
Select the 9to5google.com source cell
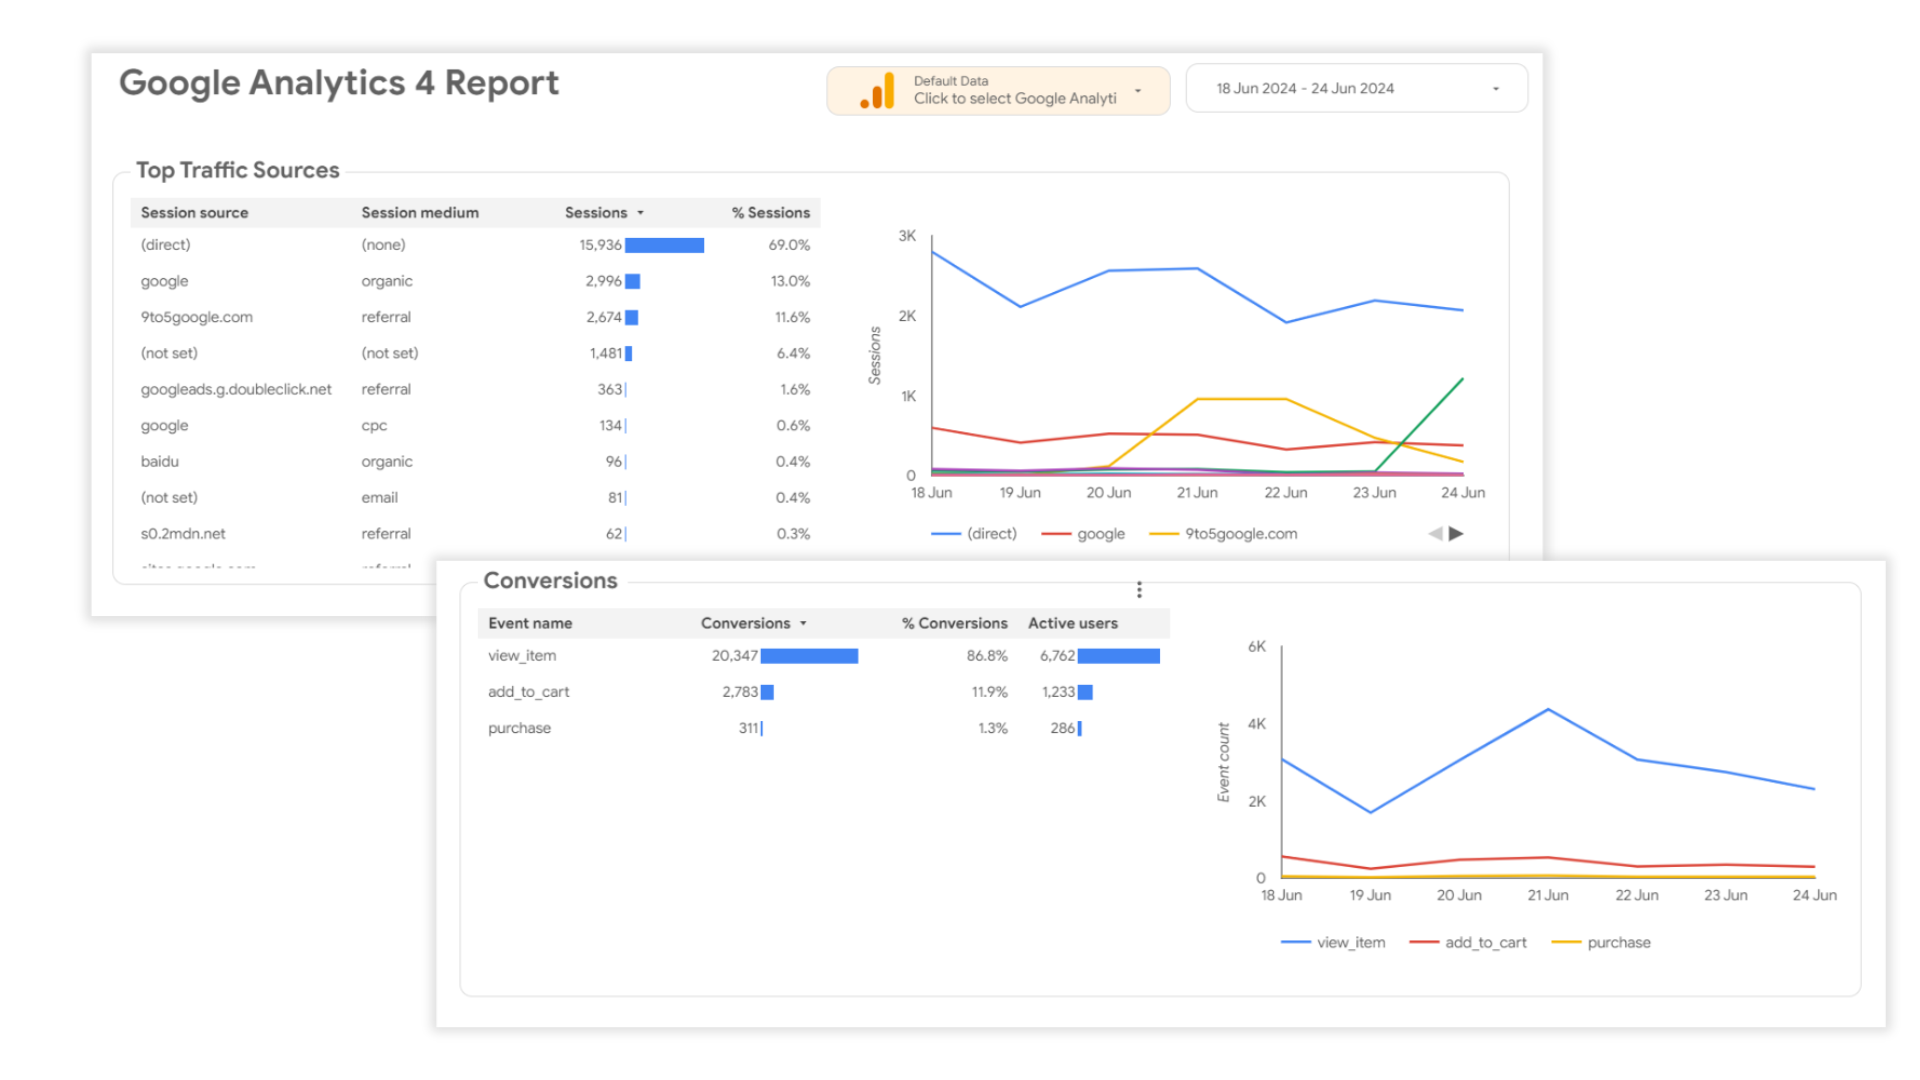(x=196, y=317)
